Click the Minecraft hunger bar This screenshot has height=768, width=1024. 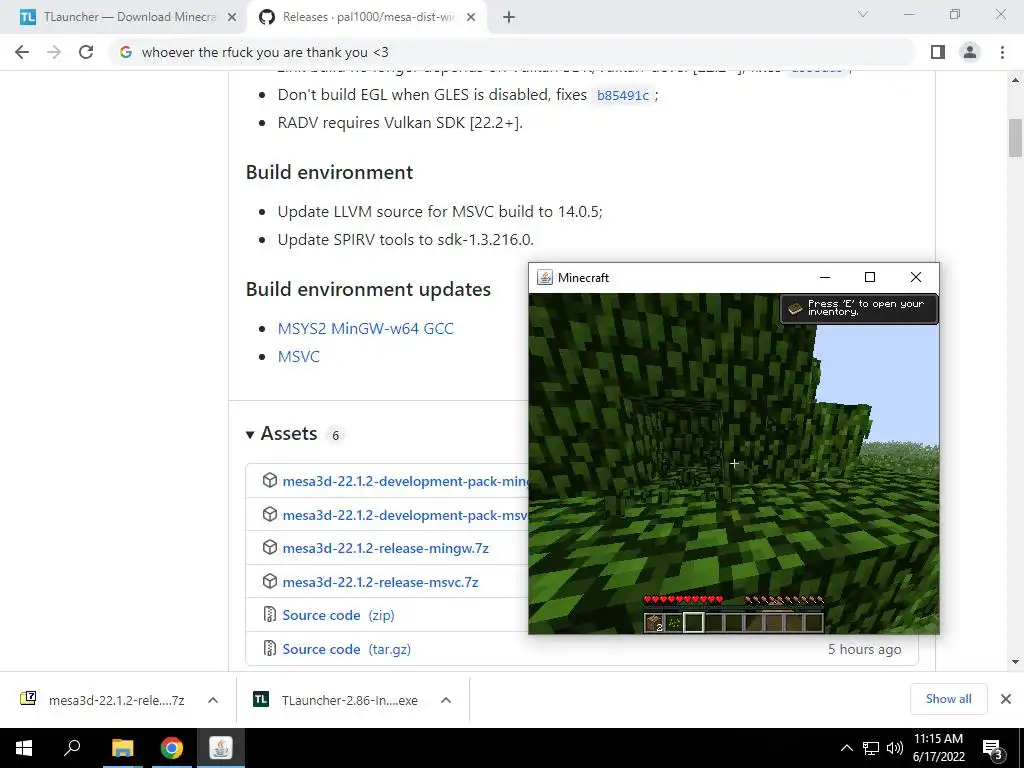784,599
